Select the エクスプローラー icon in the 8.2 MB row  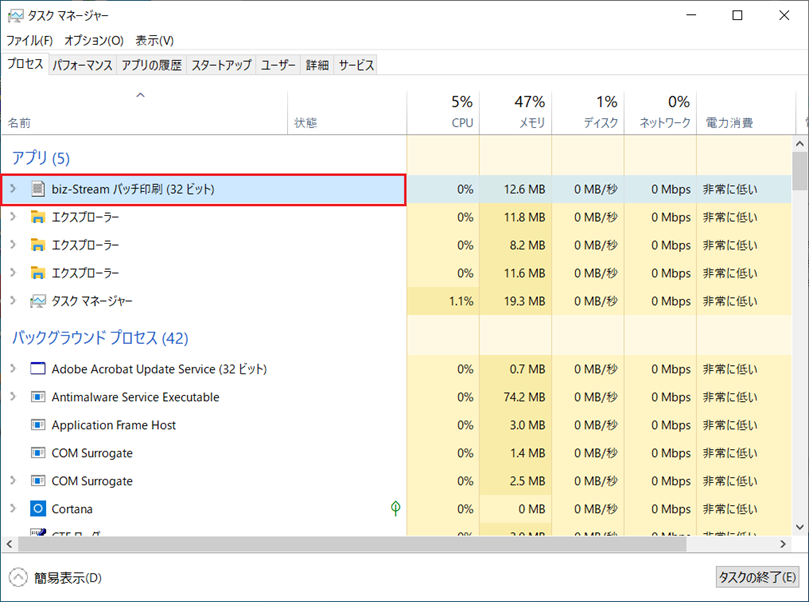pyautogui.click(x=38, y=245)
